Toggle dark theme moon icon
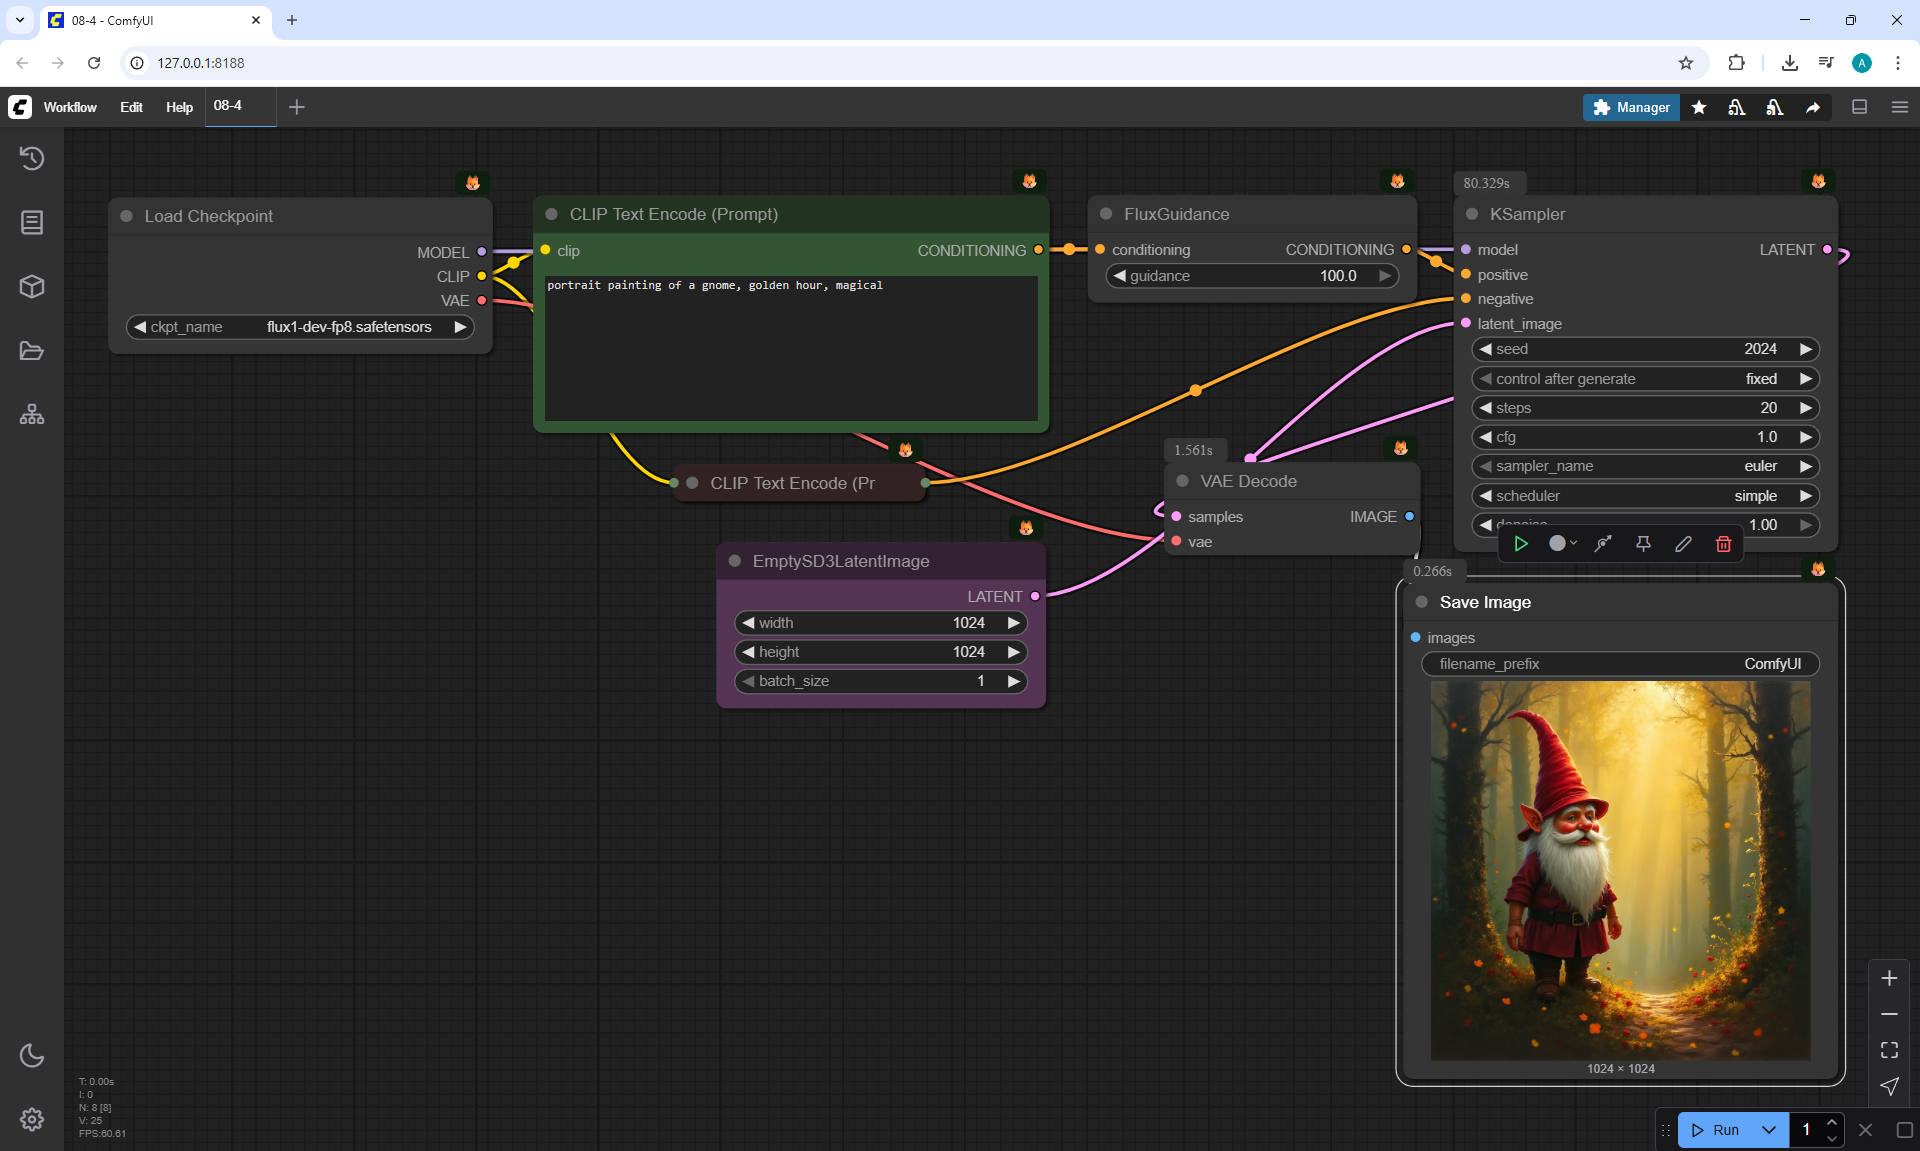The height and width of the screenshot is (1151, 1920). point(32,1055)
